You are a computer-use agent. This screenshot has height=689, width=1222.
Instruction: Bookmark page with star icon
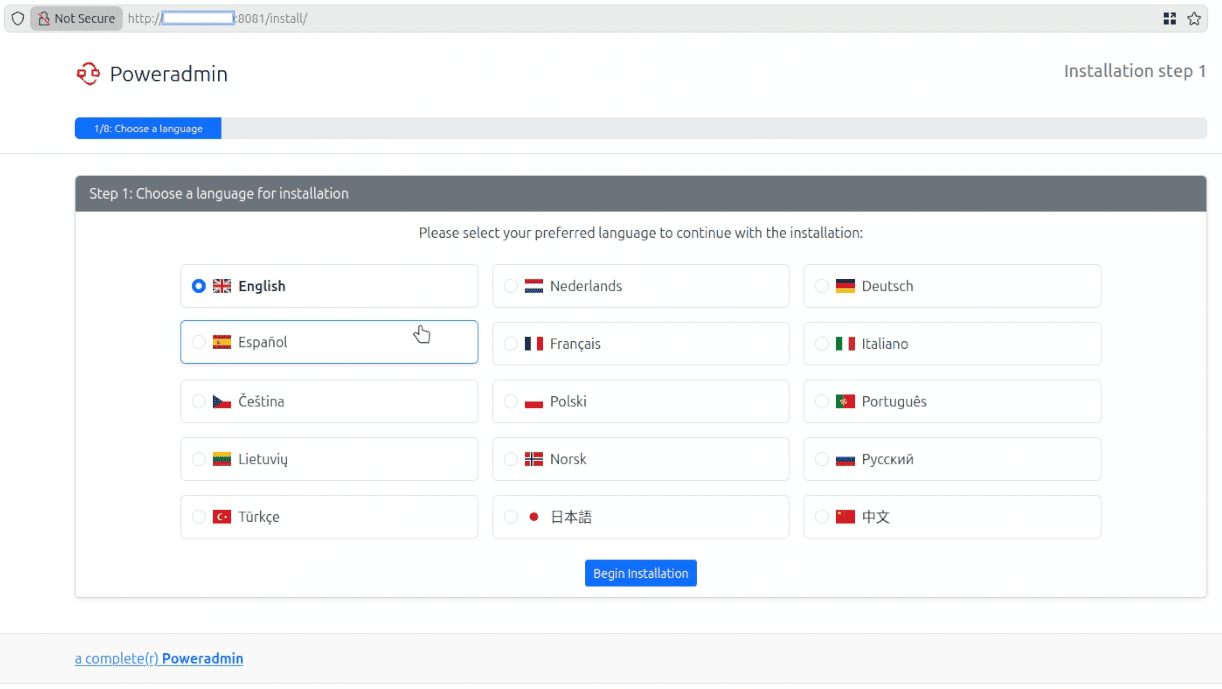tap(1193, 19)
